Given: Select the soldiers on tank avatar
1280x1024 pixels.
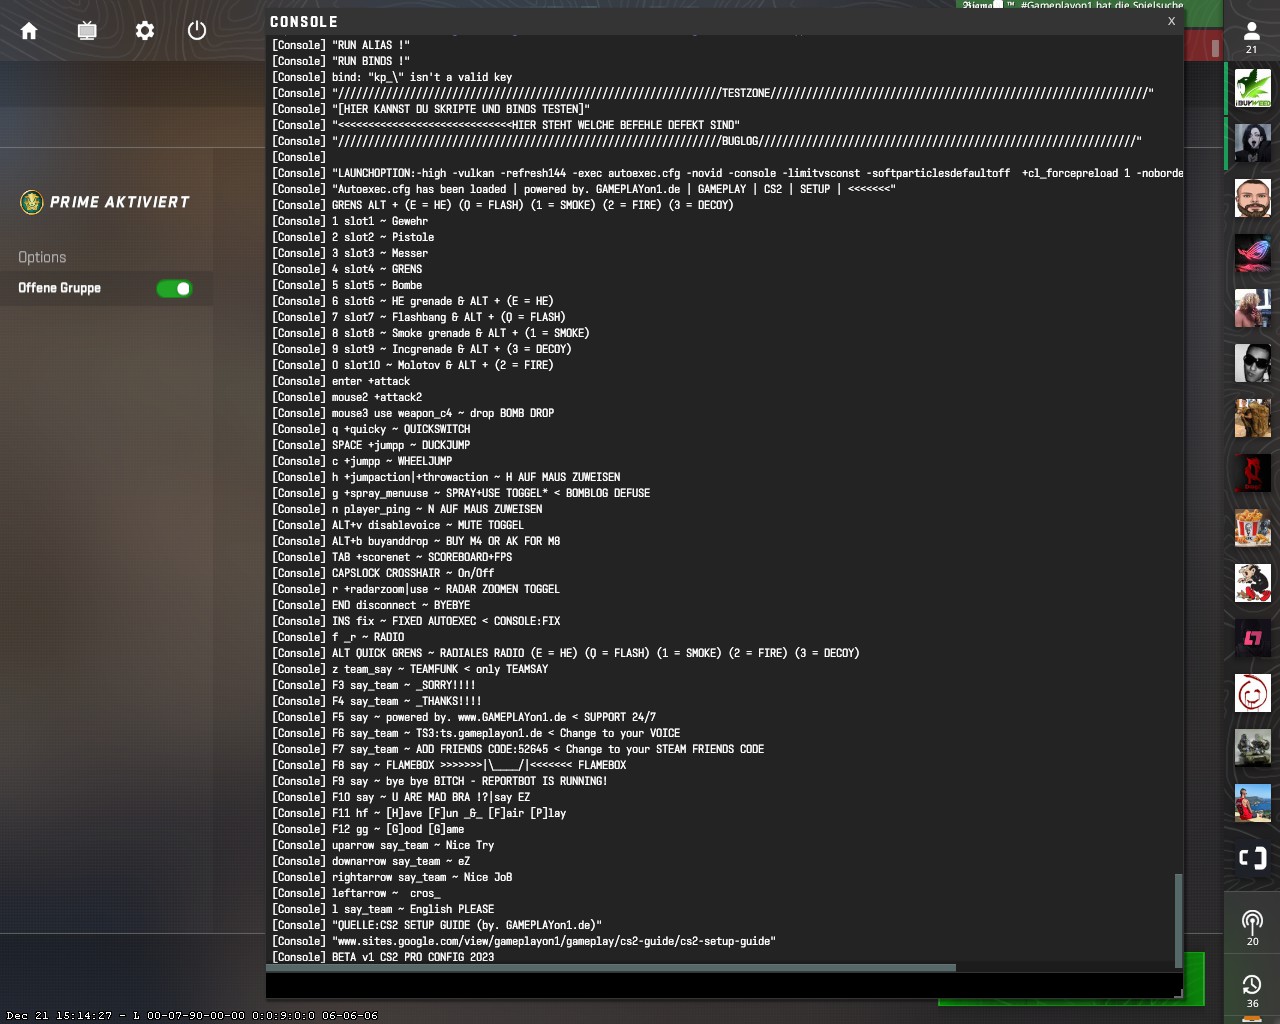Looking at the screenshot, I should (1253, 748).
